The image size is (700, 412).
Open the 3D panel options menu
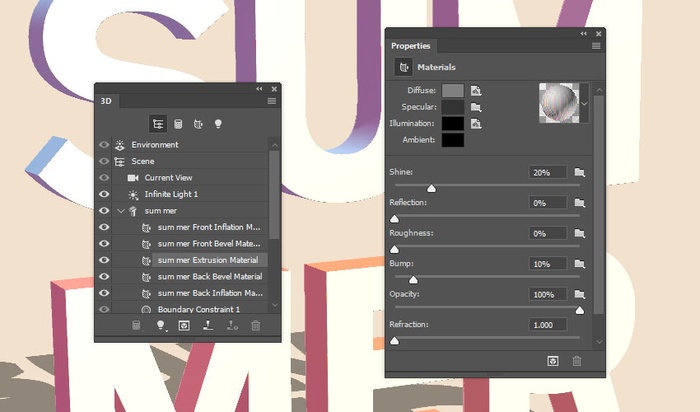(271, 100)
